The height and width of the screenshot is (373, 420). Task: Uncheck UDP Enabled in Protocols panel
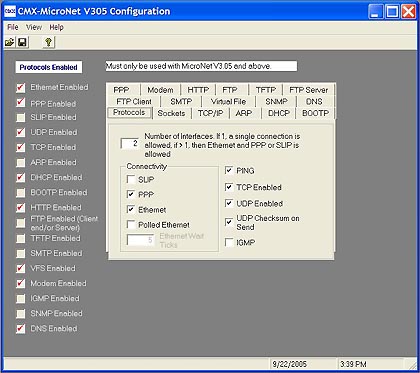(x=229, y=203)
